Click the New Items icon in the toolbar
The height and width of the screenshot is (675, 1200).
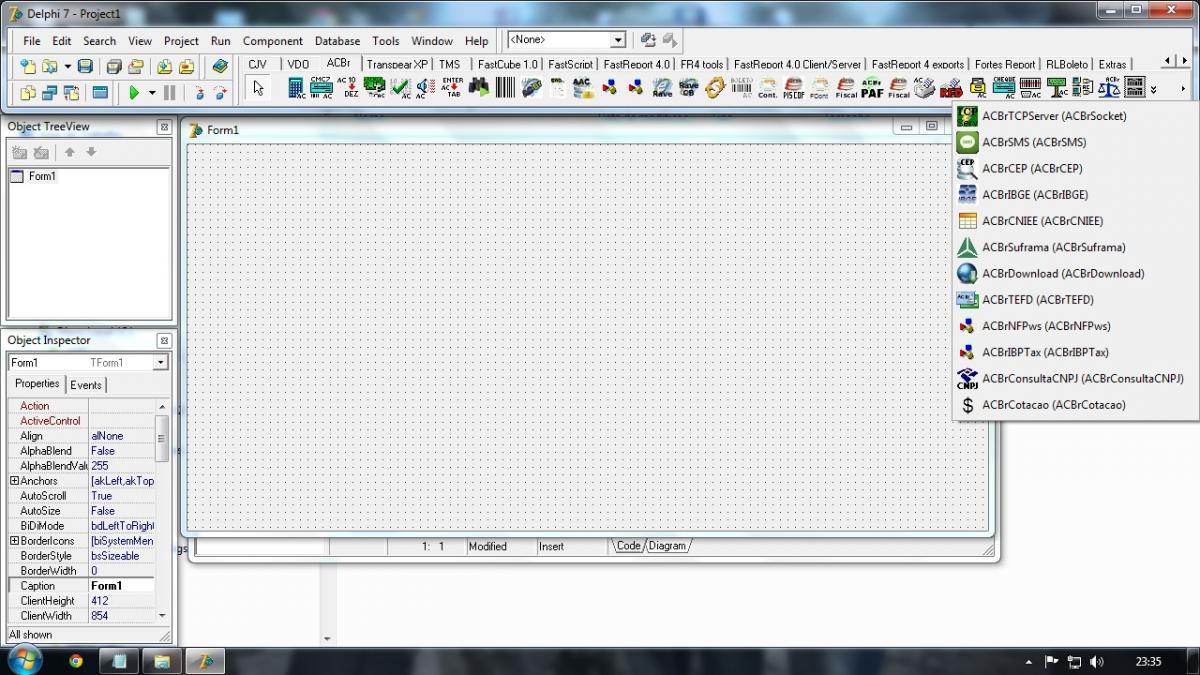tap(27, 66)
